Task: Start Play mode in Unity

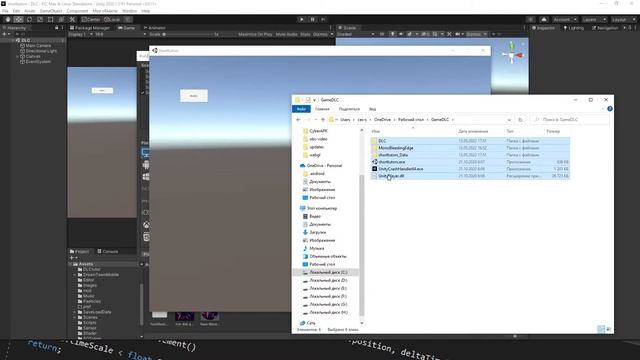Action: (302, 19)
